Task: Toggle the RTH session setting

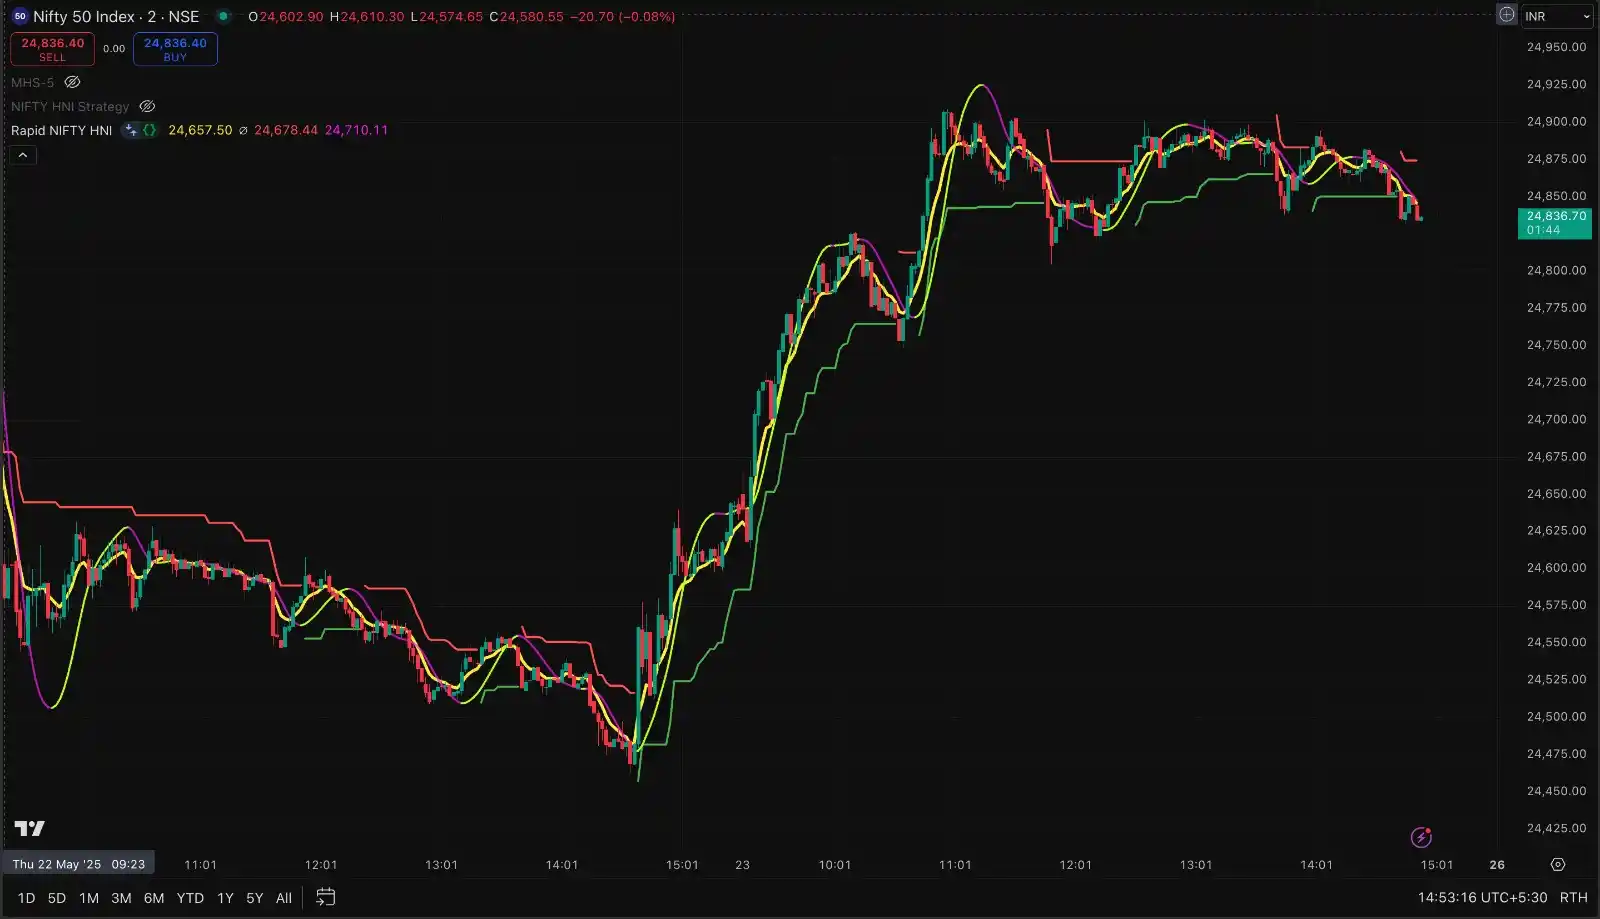Action: (x=1573, y=897)
